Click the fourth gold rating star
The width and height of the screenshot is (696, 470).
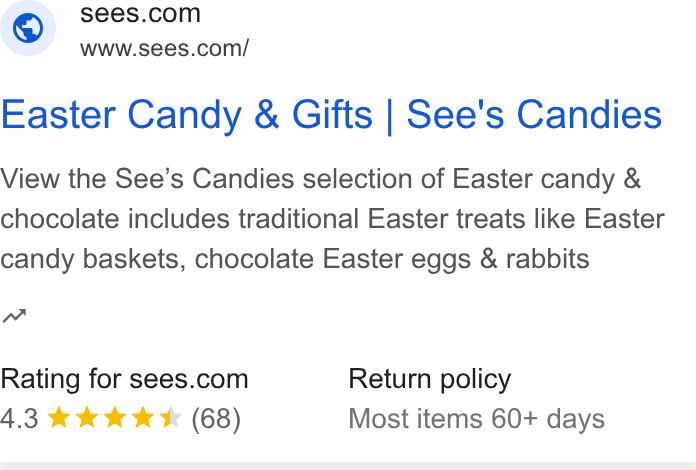143,418
